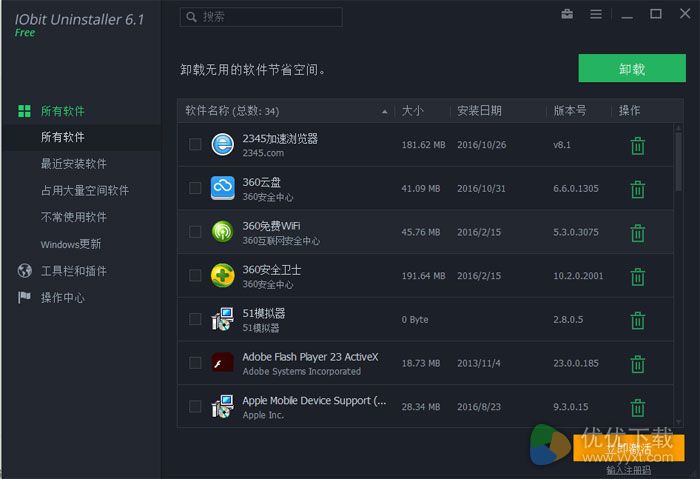Click trash icon for 51模拟器
Screen dimensions: 700x479
coord(638,321)
